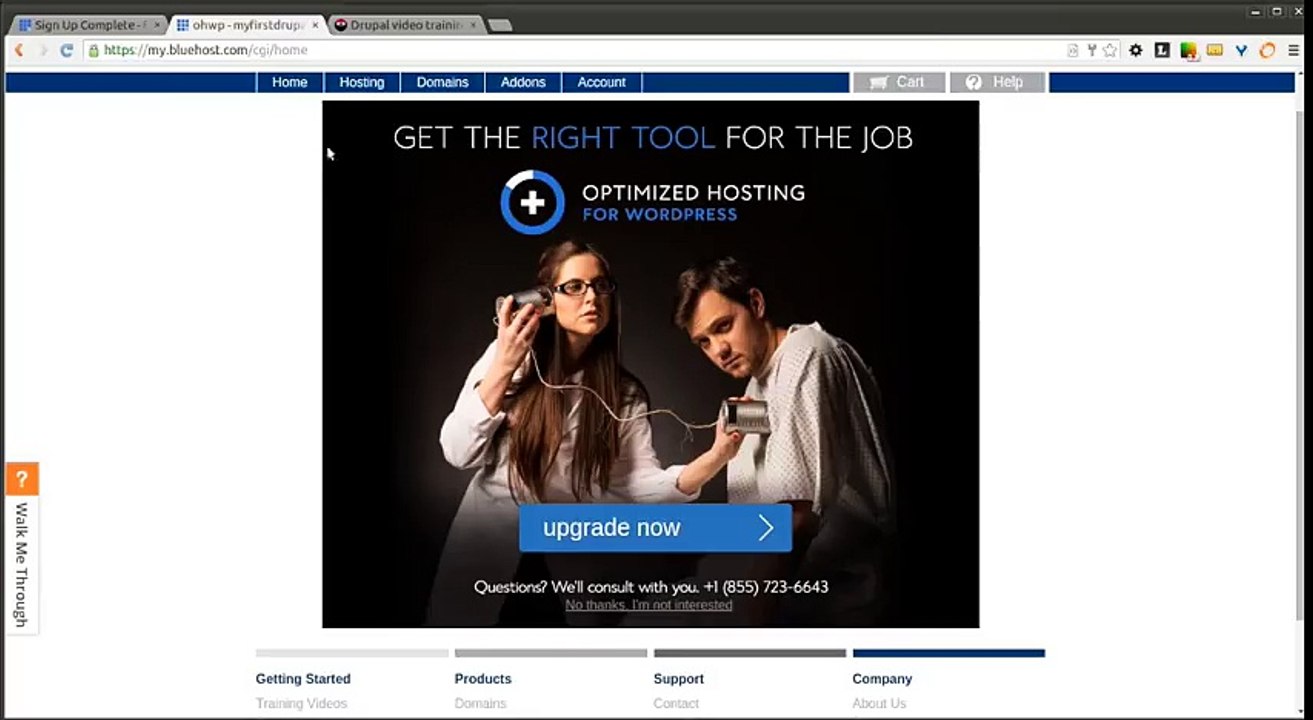Open the Hosting menu item

[361, 83]
